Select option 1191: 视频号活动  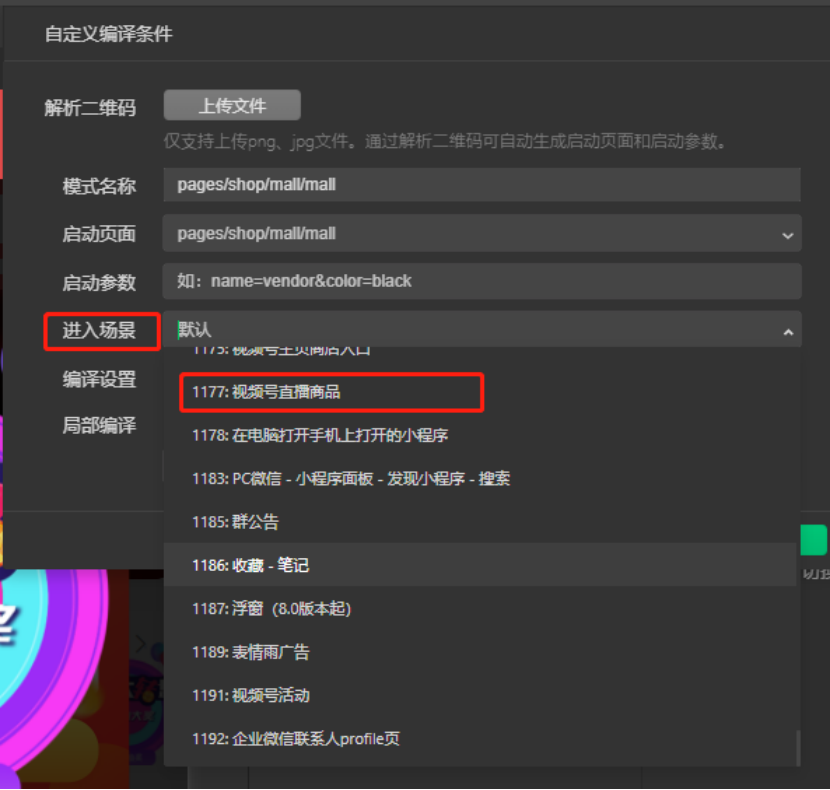[479, 695]
